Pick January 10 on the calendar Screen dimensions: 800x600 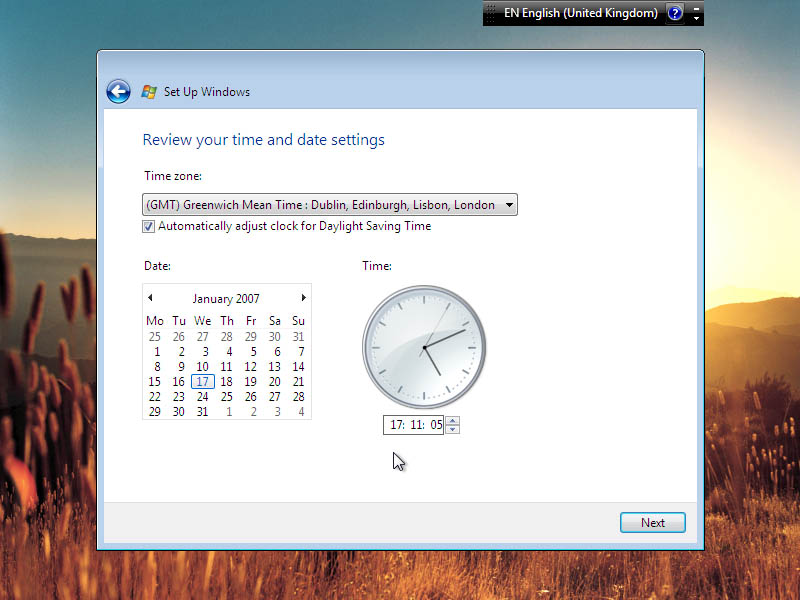tap(203, 366)
